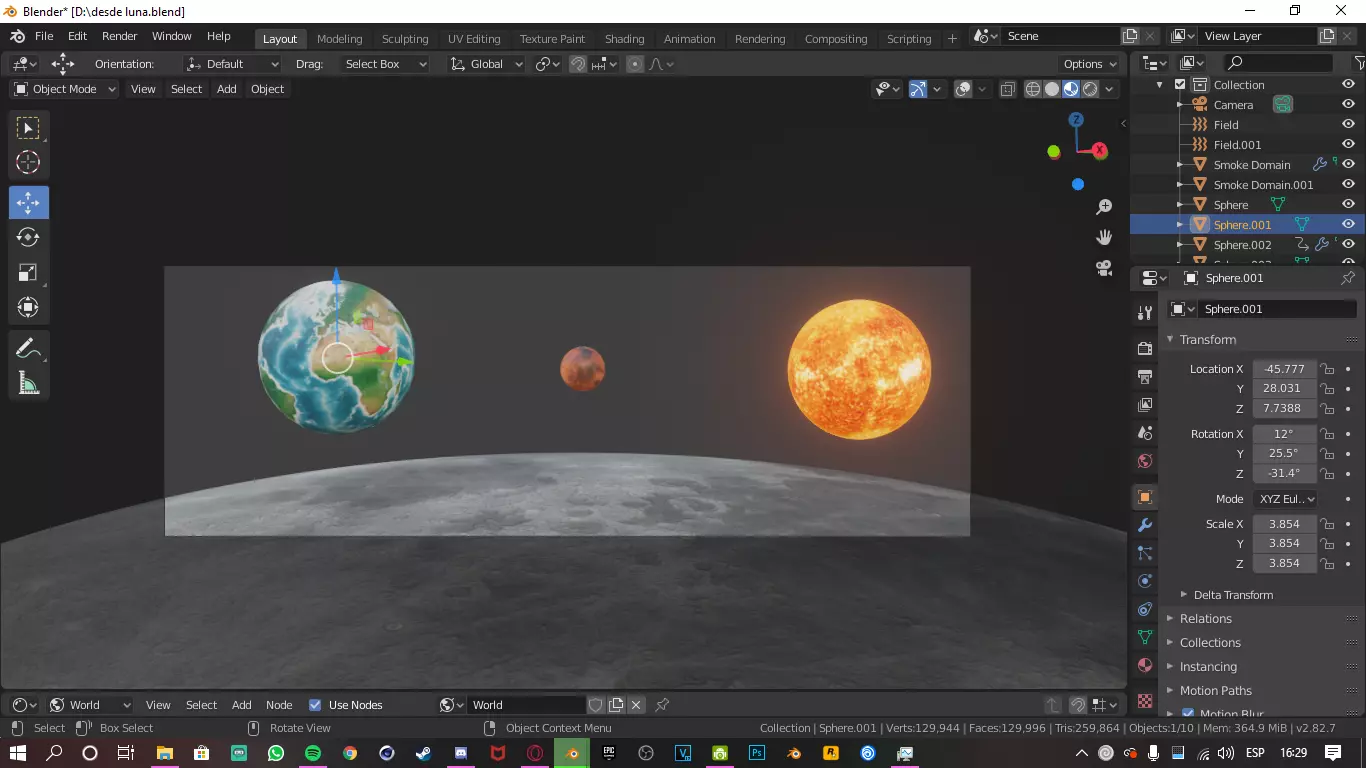Click the Scale Z value field
The image size is (1366, 768).
point(1283,563)
